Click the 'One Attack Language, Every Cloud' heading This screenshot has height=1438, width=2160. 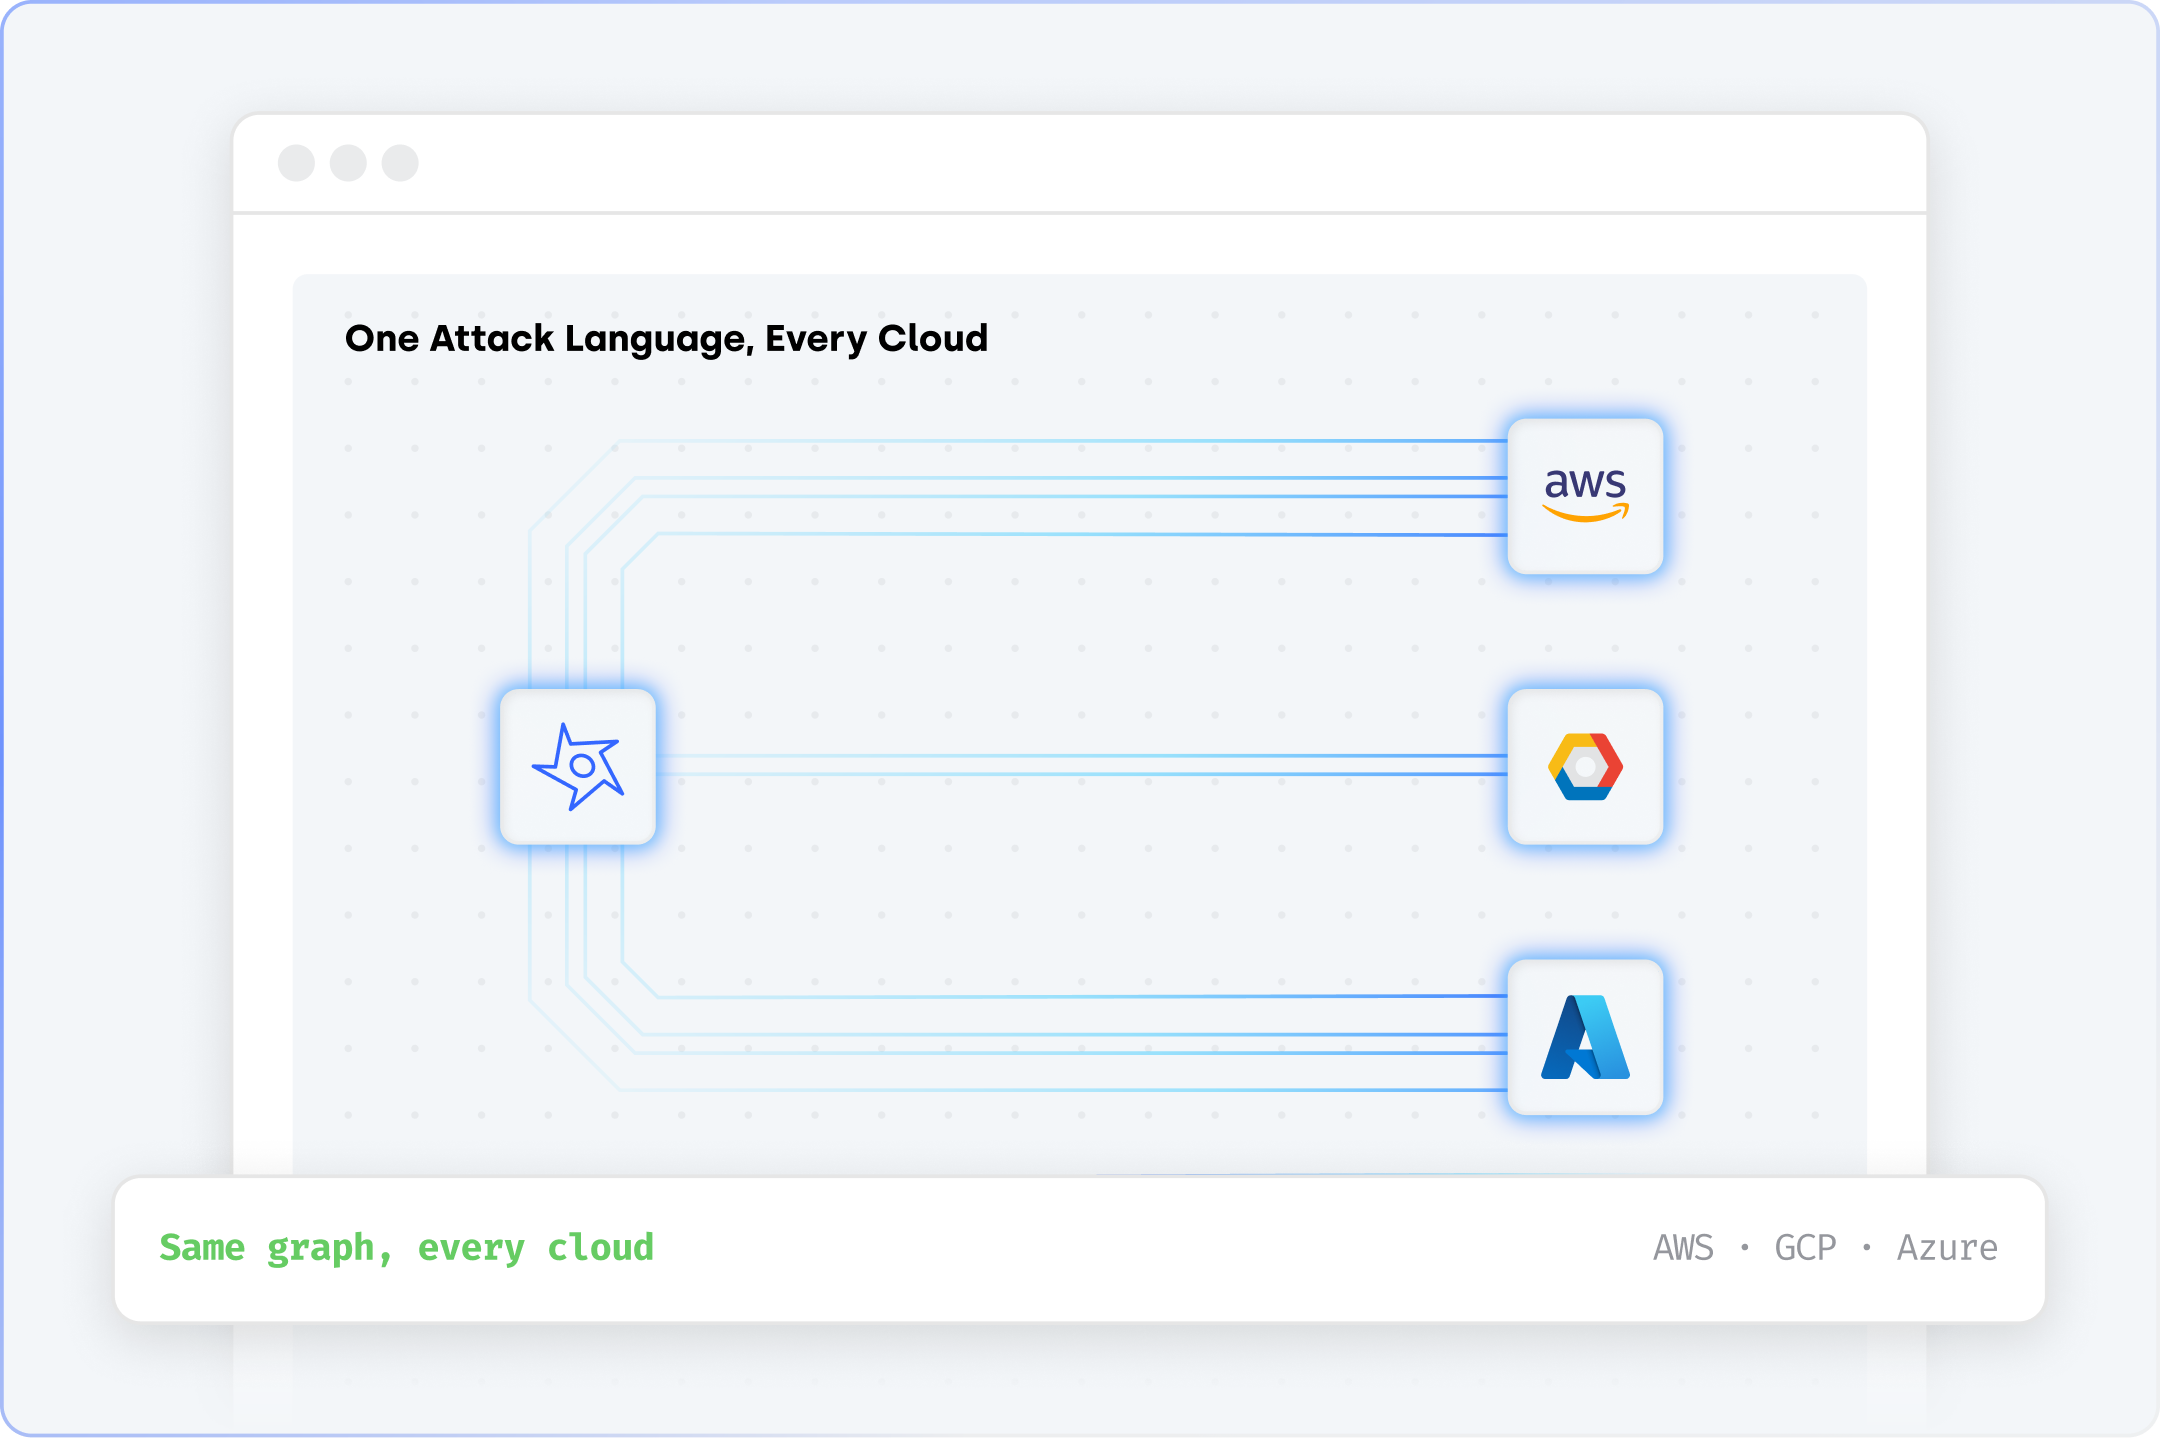coord(666,339)
